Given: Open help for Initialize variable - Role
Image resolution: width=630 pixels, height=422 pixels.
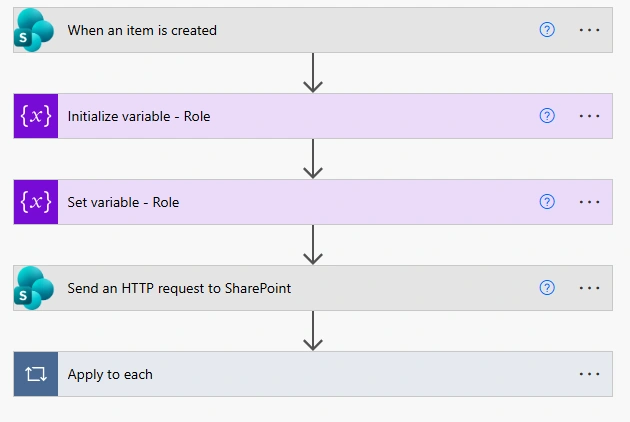Looking at the screenshot, I should (x=547, y=116).
